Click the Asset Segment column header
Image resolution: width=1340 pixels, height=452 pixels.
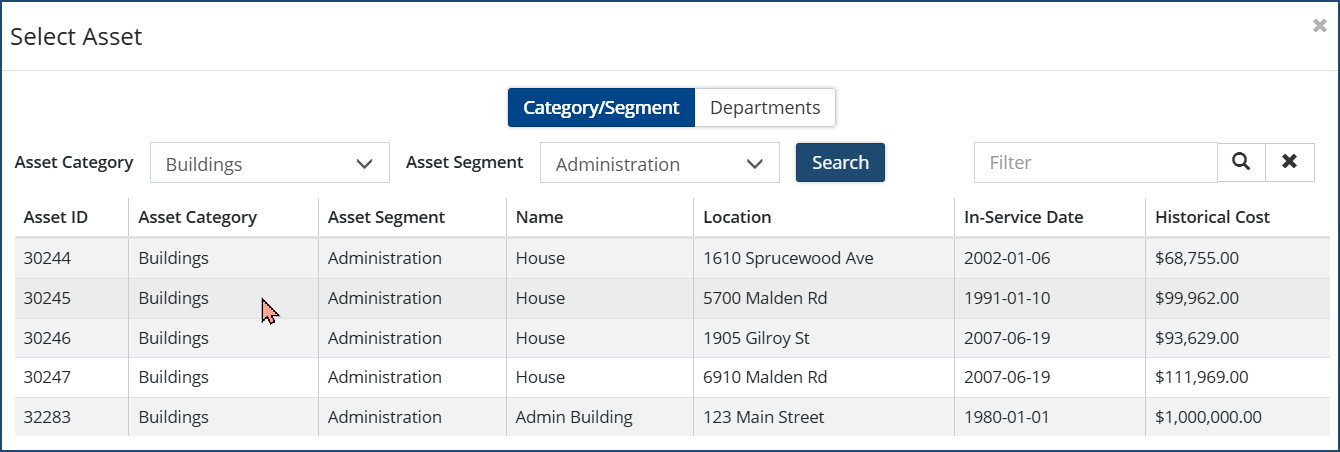click(x=386, y=217)
